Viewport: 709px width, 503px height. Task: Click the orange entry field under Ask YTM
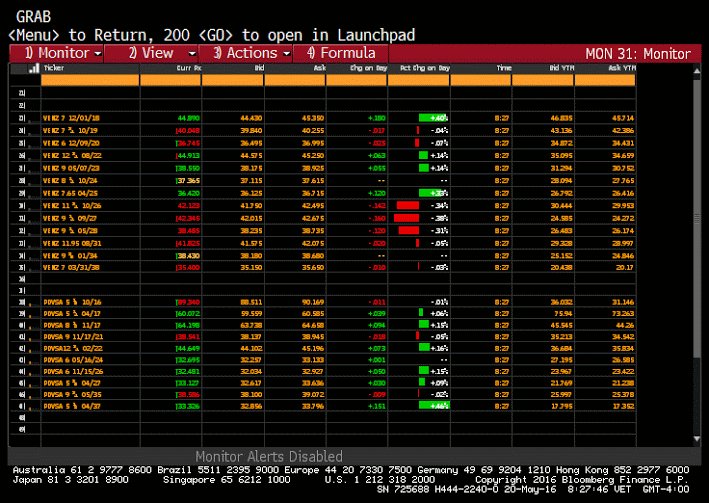(605, 81)
